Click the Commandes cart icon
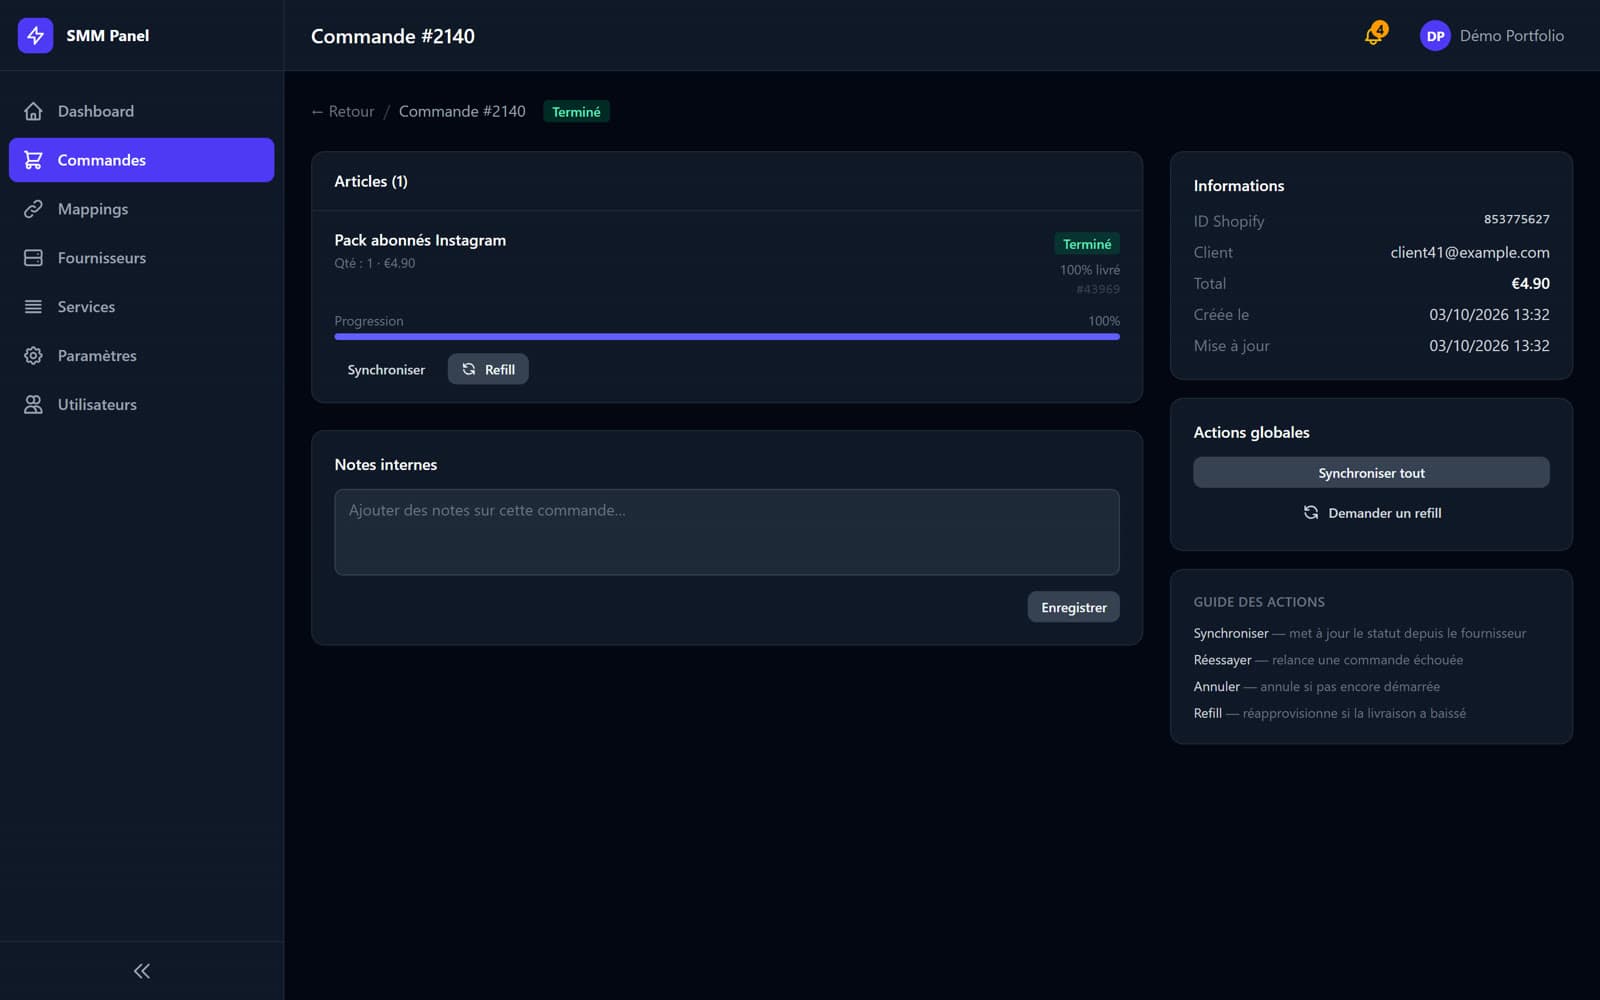Screen dimensions: 1600x1000 tap(33, 160)
